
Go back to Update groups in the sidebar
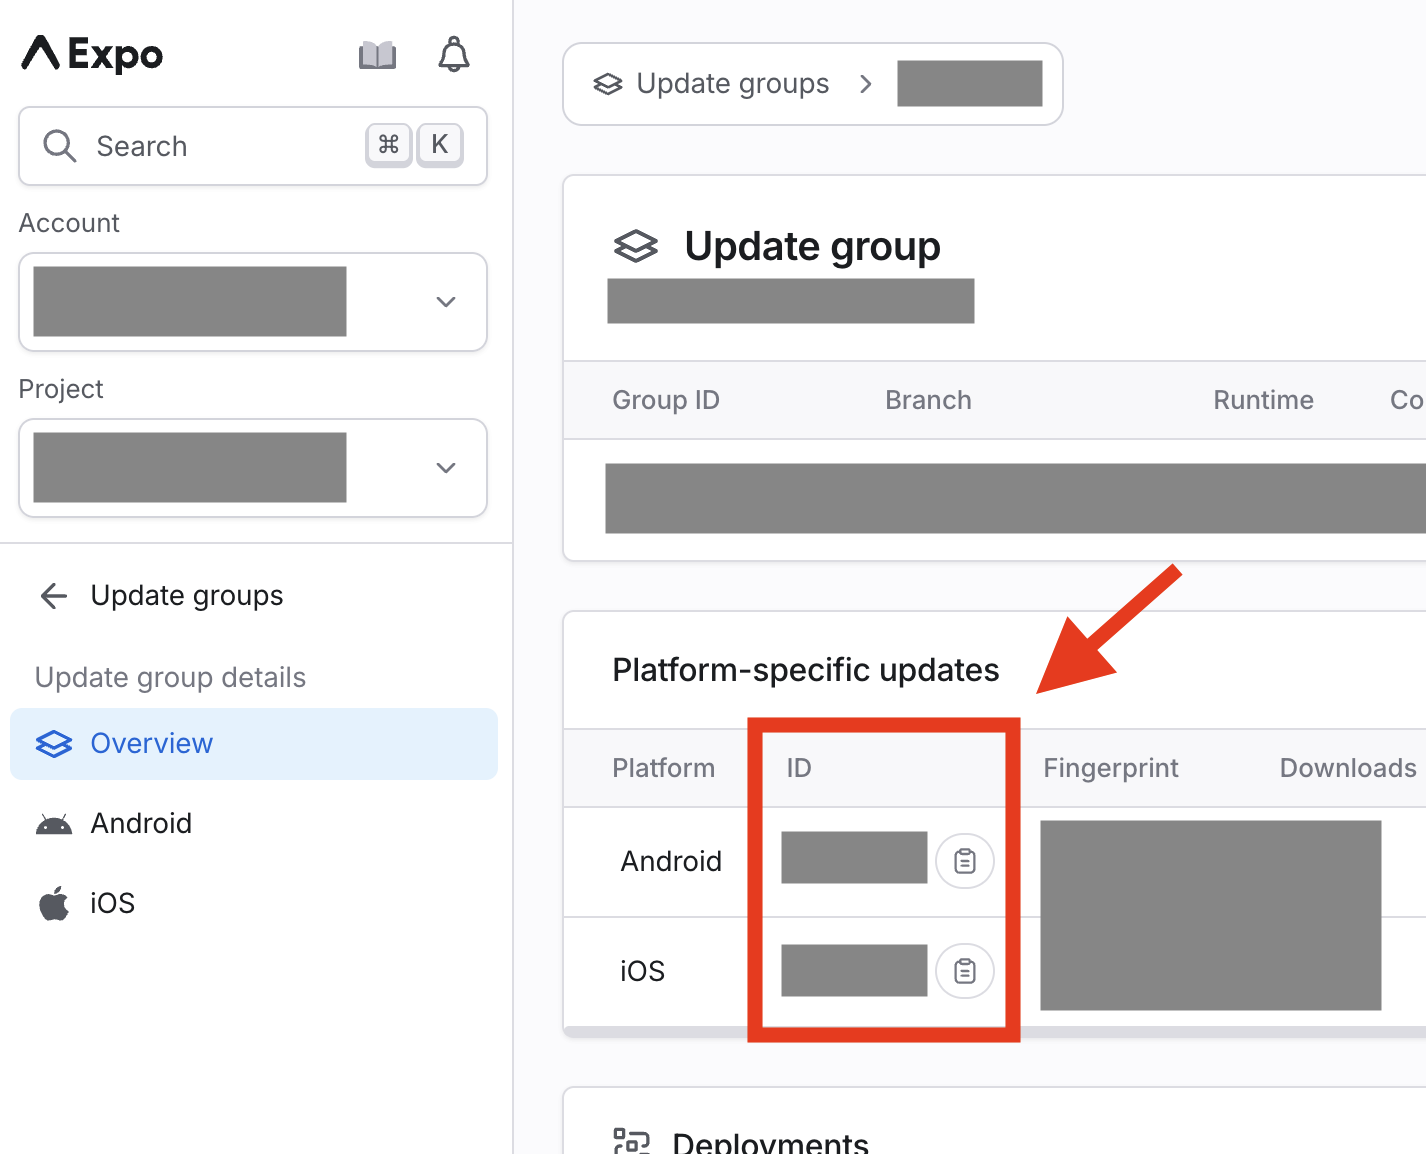coord(187,596)
